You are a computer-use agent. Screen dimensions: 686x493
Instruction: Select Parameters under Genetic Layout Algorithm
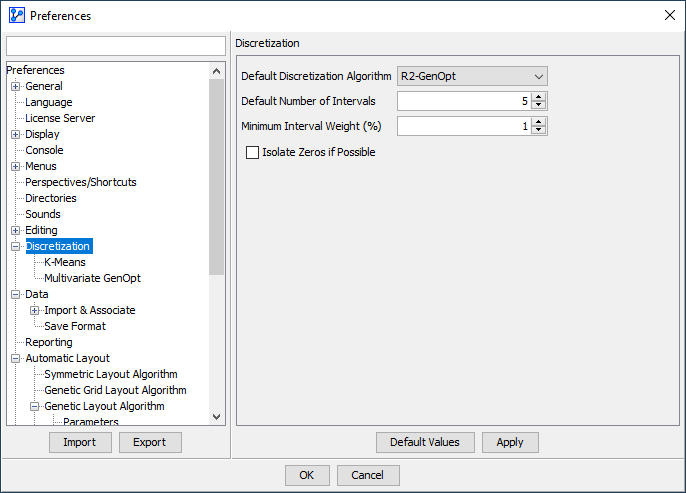pos(91,422)
